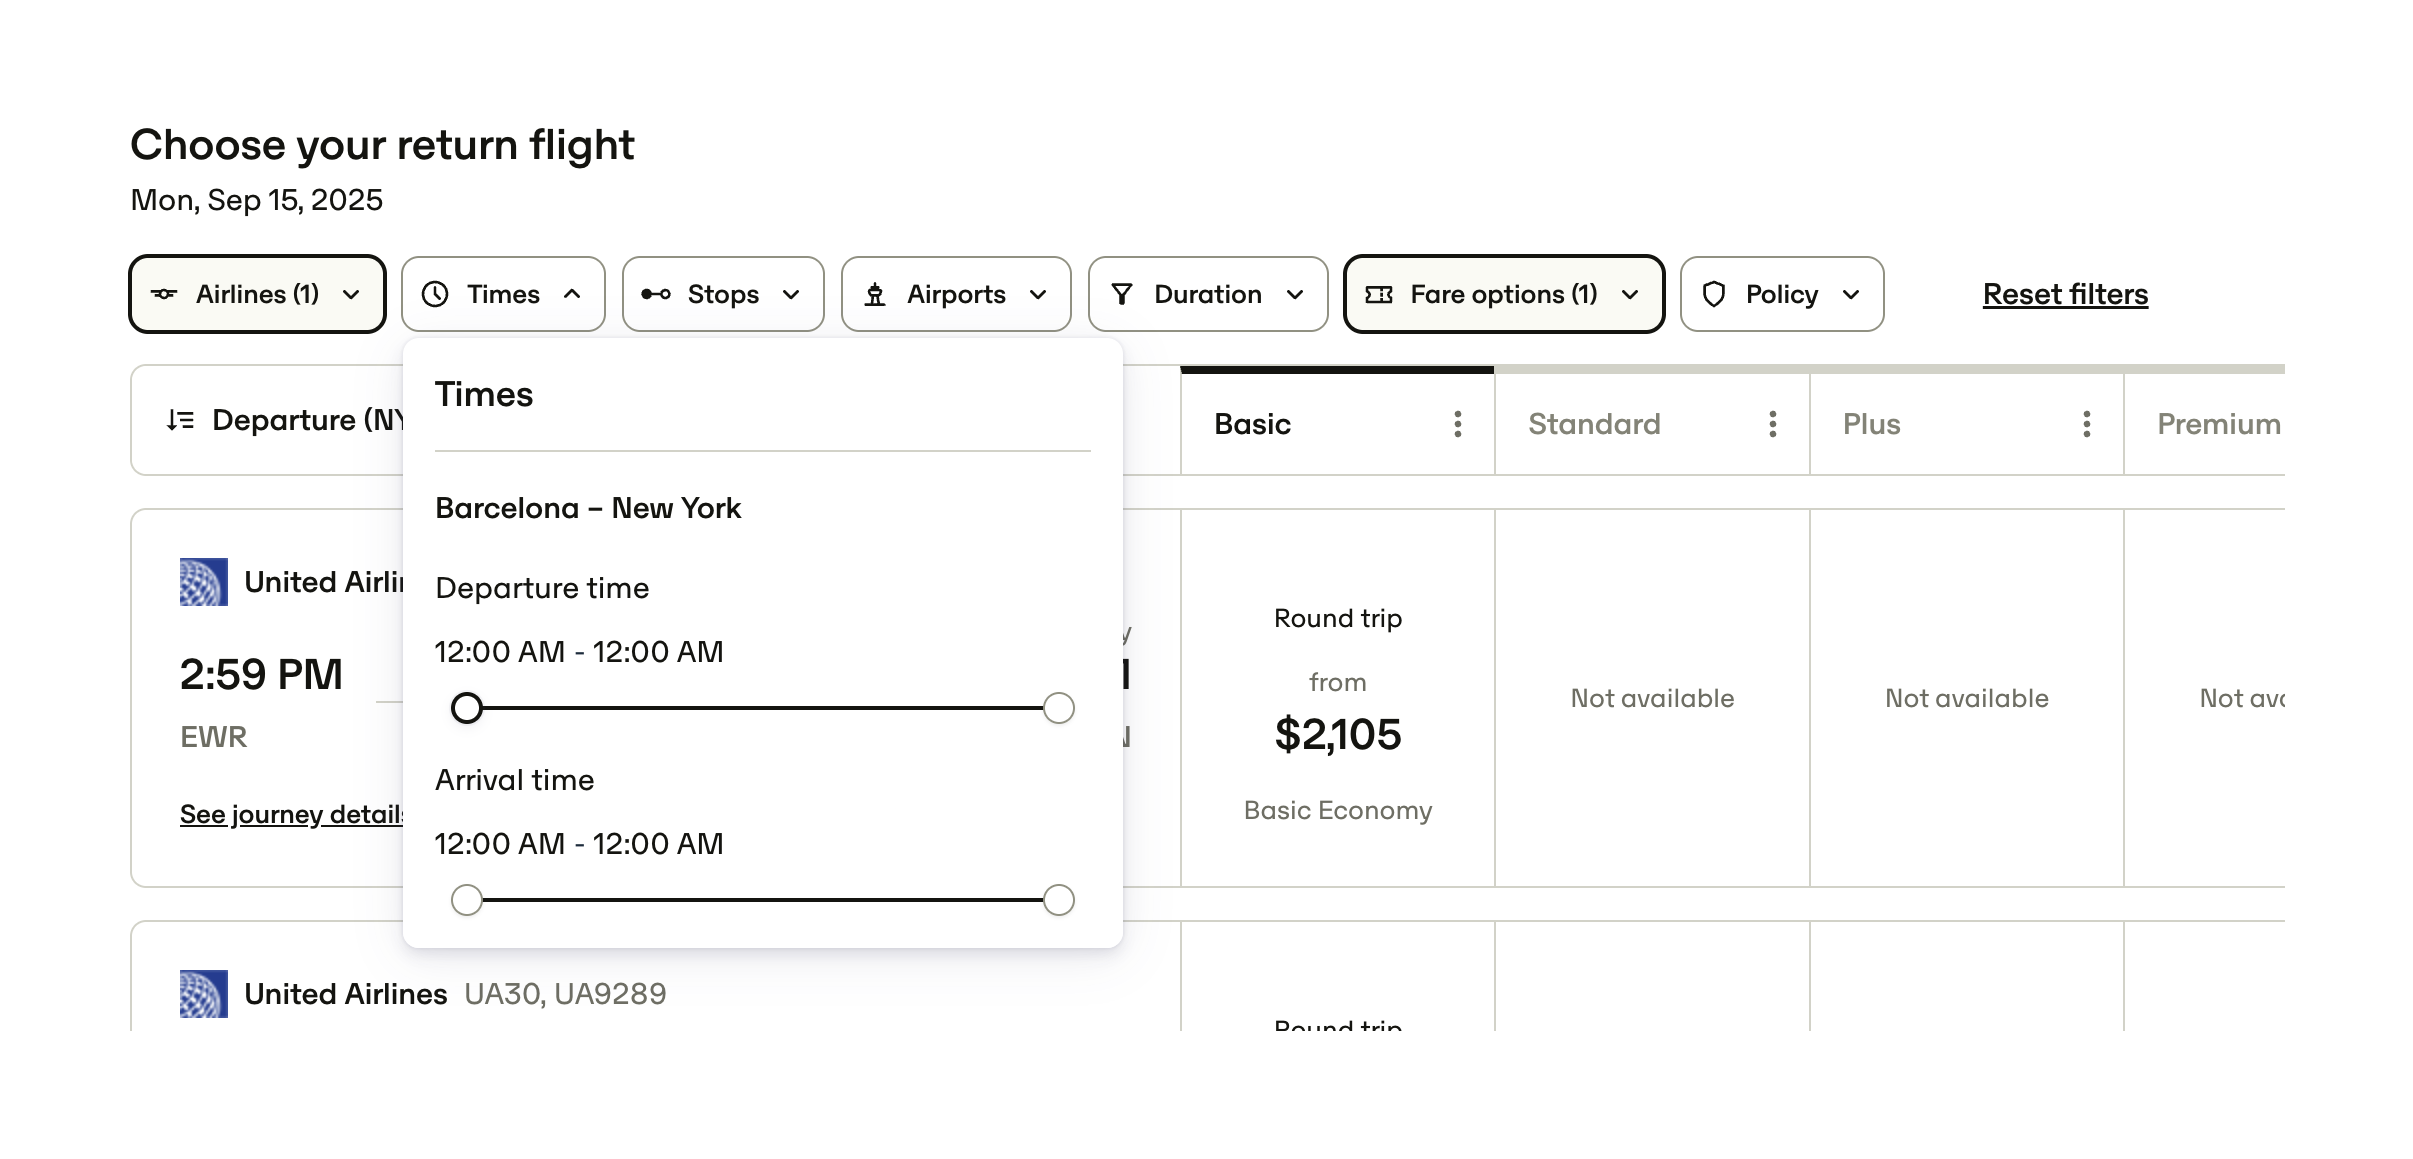Image resolution: width=2413 pixels, height=1159 pixels.
Task: Select the Plus fare tab
Action: click(1871, 424)
